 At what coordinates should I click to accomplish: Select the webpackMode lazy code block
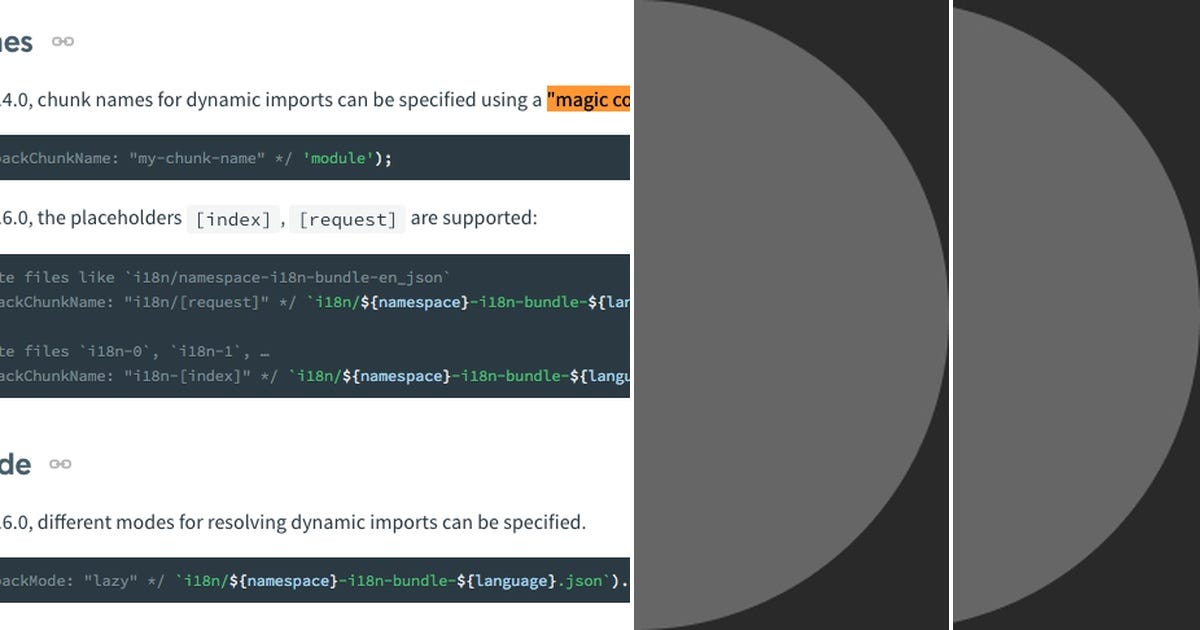click(x=300, y=580)
